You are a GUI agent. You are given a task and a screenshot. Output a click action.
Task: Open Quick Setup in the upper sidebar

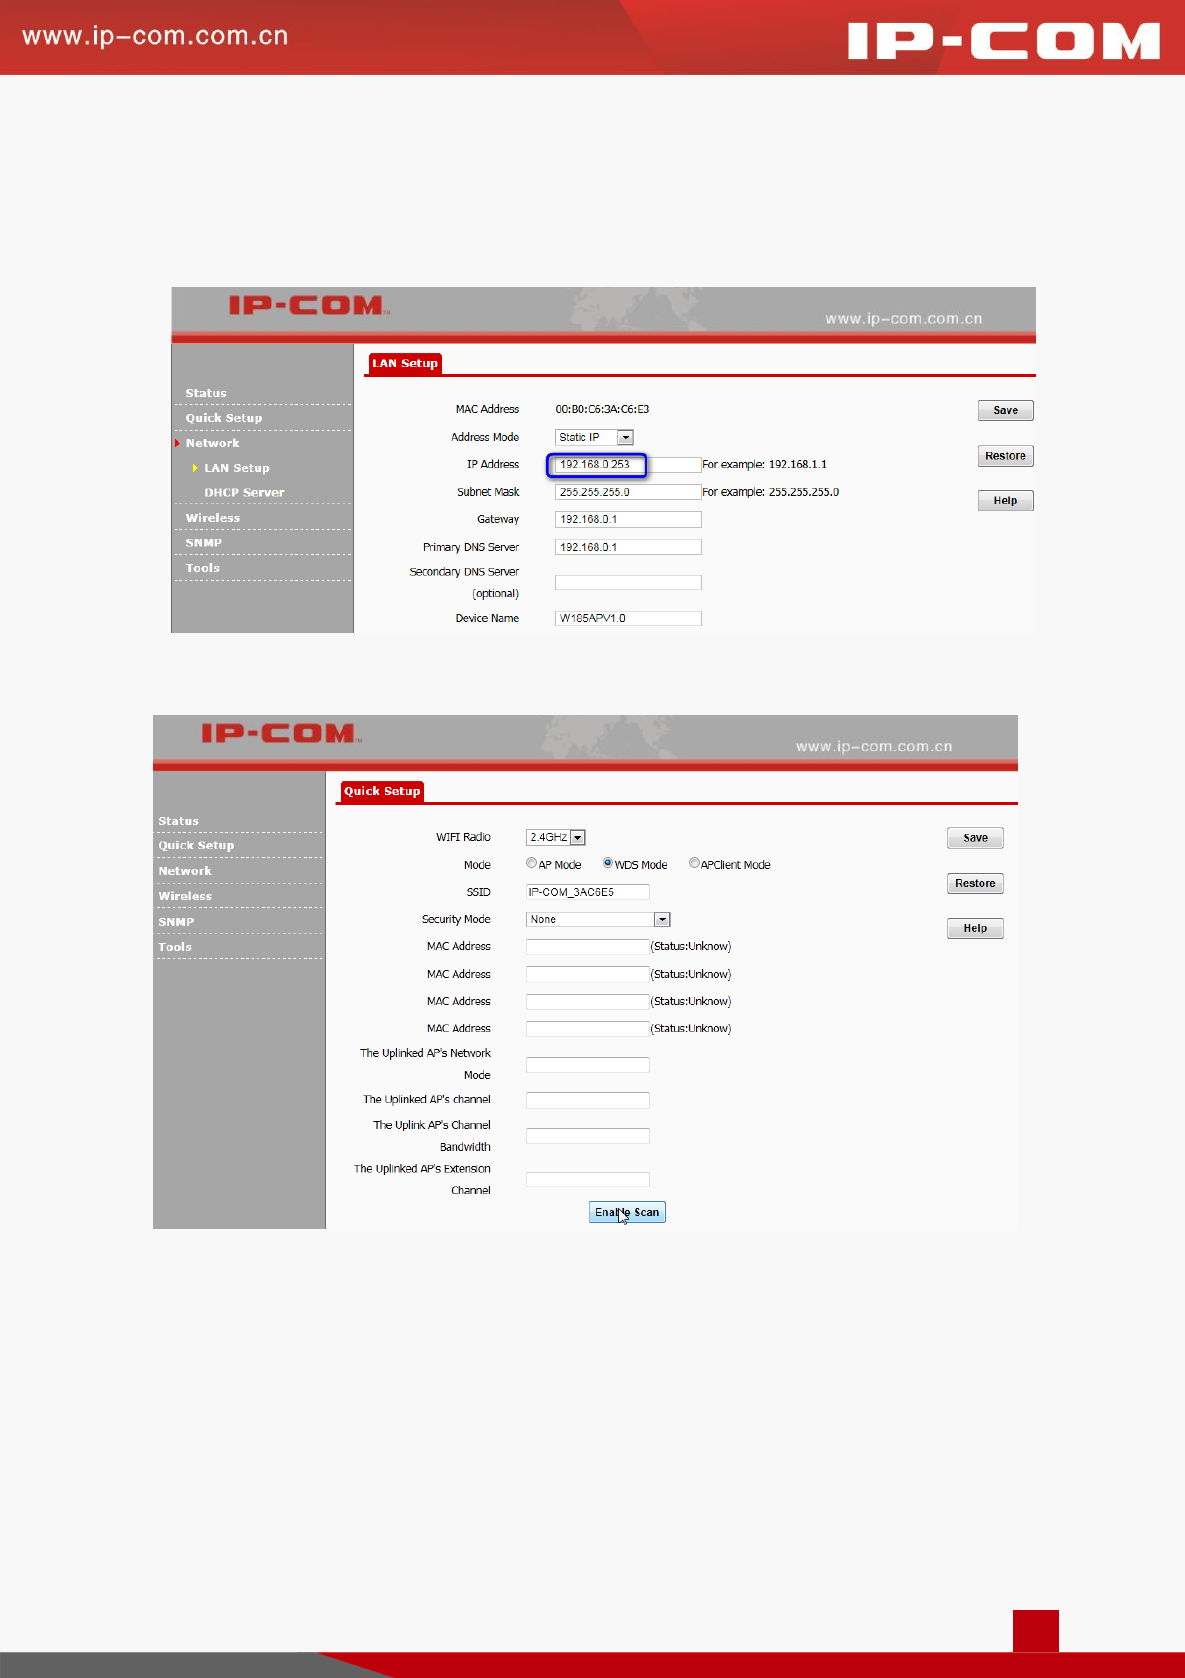224,418
